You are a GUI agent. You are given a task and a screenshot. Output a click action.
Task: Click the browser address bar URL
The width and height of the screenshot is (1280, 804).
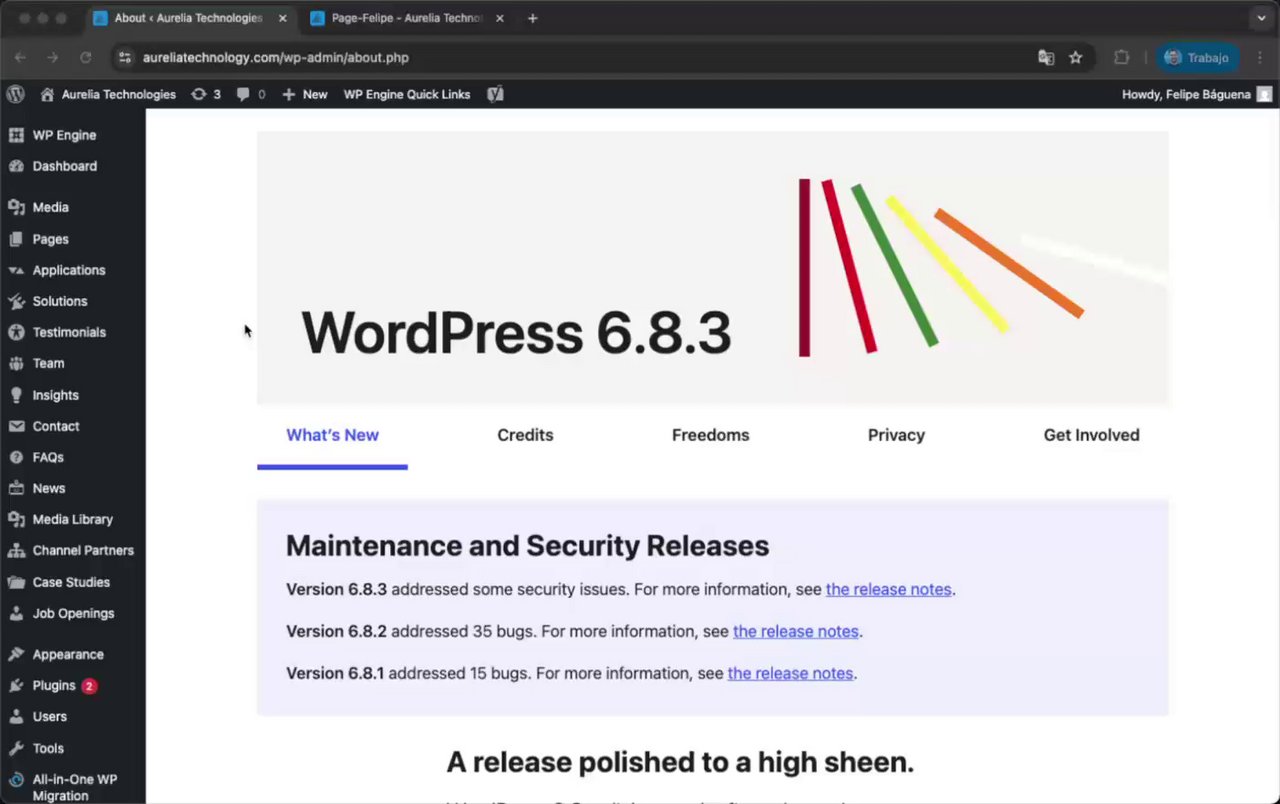(x=276, y=58)
